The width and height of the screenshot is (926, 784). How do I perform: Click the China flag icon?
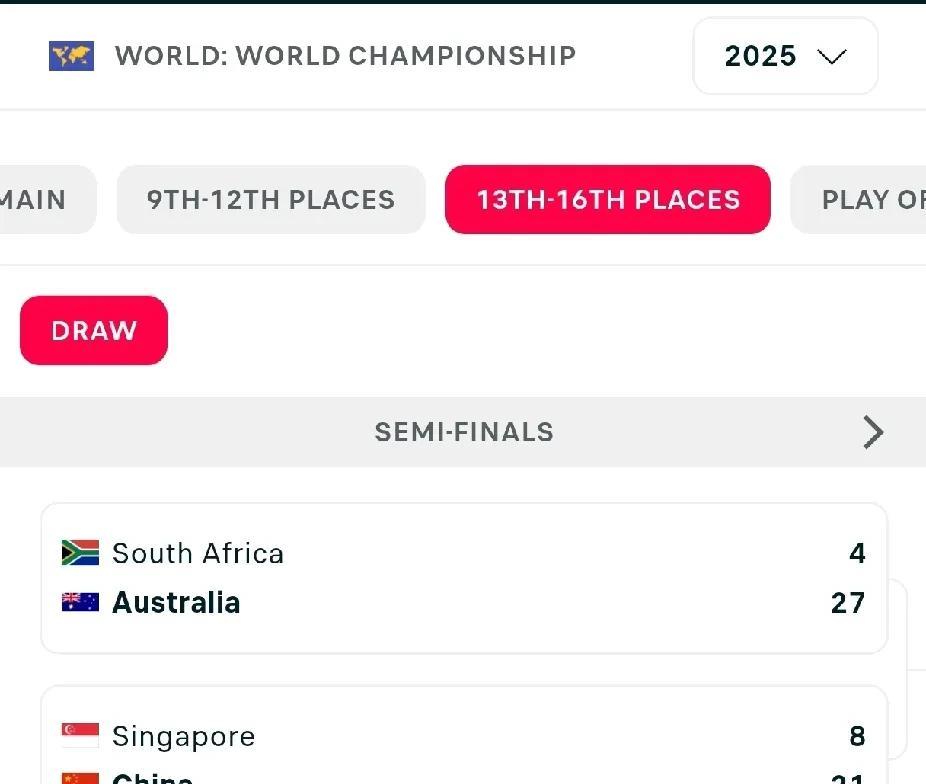(80, 777)
